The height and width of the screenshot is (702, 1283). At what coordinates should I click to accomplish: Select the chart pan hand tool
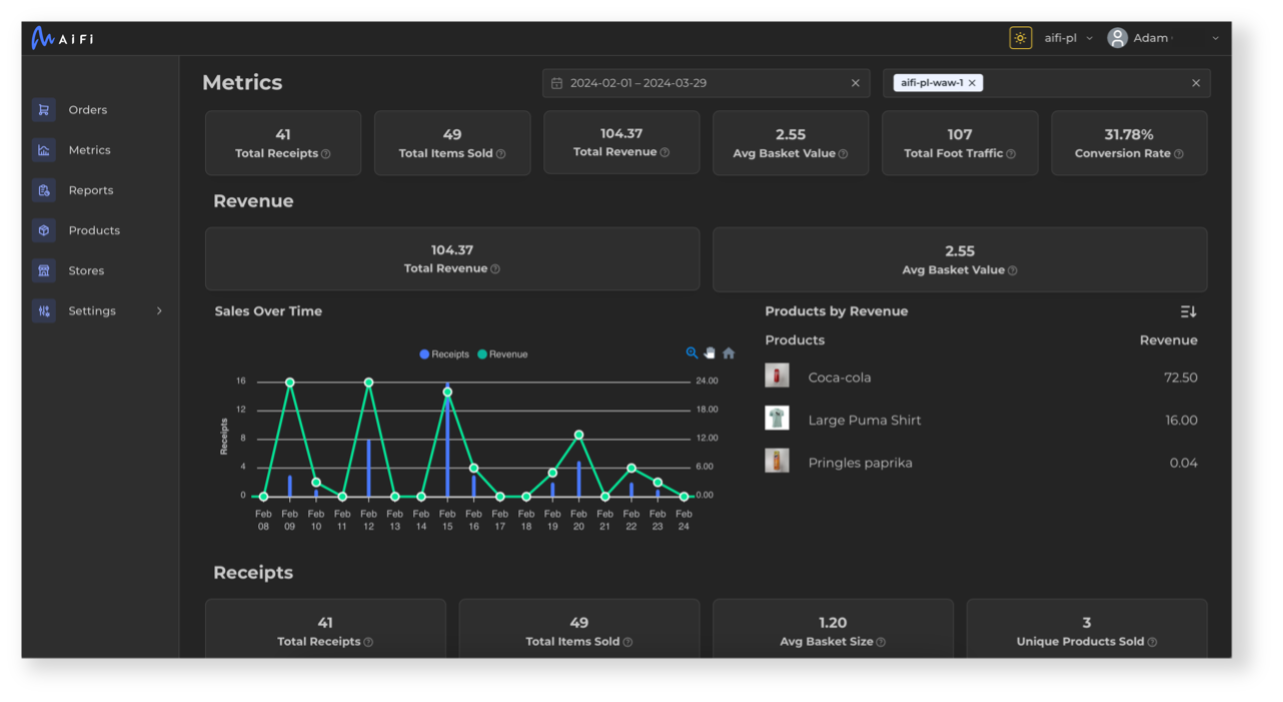[710, 353]
